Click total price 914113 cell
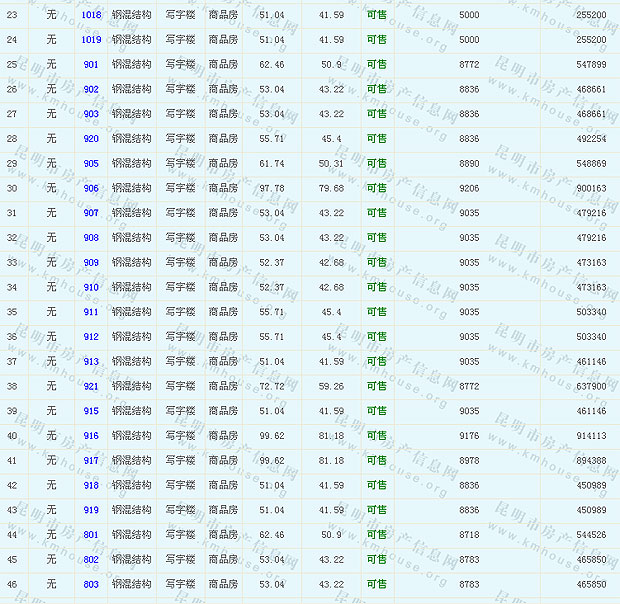Viewport: 620px width, 604px height. pos(591,436)
